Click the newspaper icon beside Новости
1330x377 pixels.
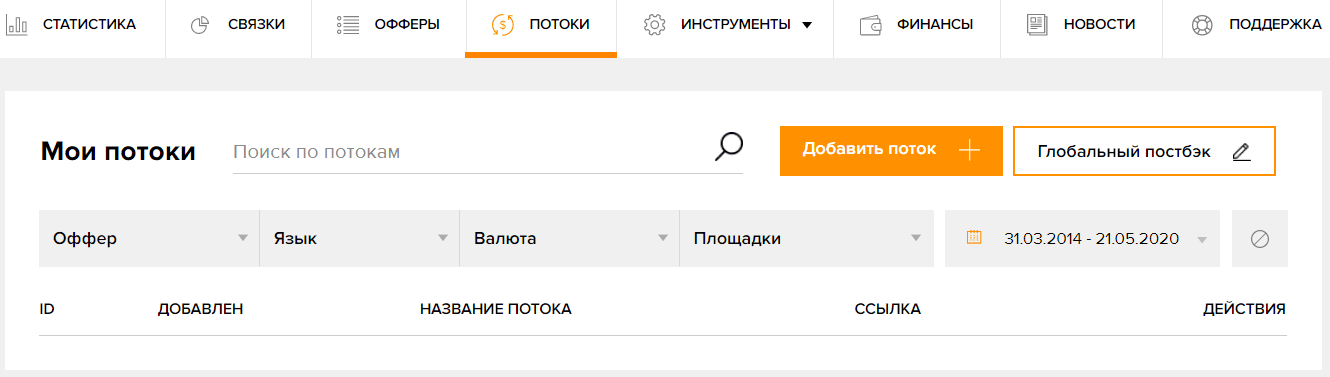pyautogui.click(x=1037, y=25)
